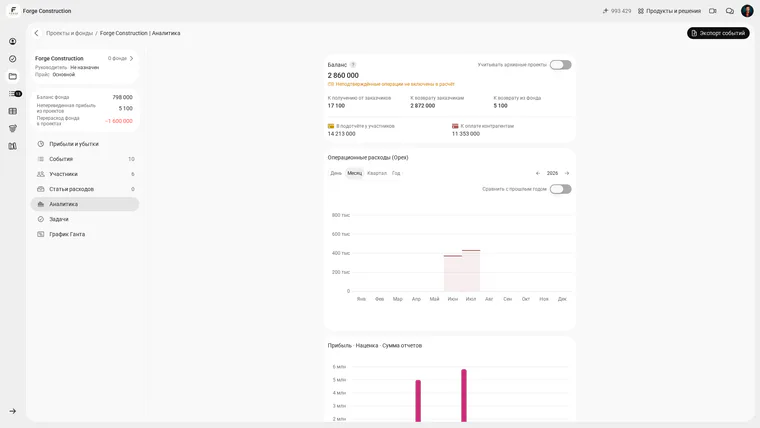Click the Июн bar in Opex chart
Screen dimensions: 760x428
tap(453, 273)
